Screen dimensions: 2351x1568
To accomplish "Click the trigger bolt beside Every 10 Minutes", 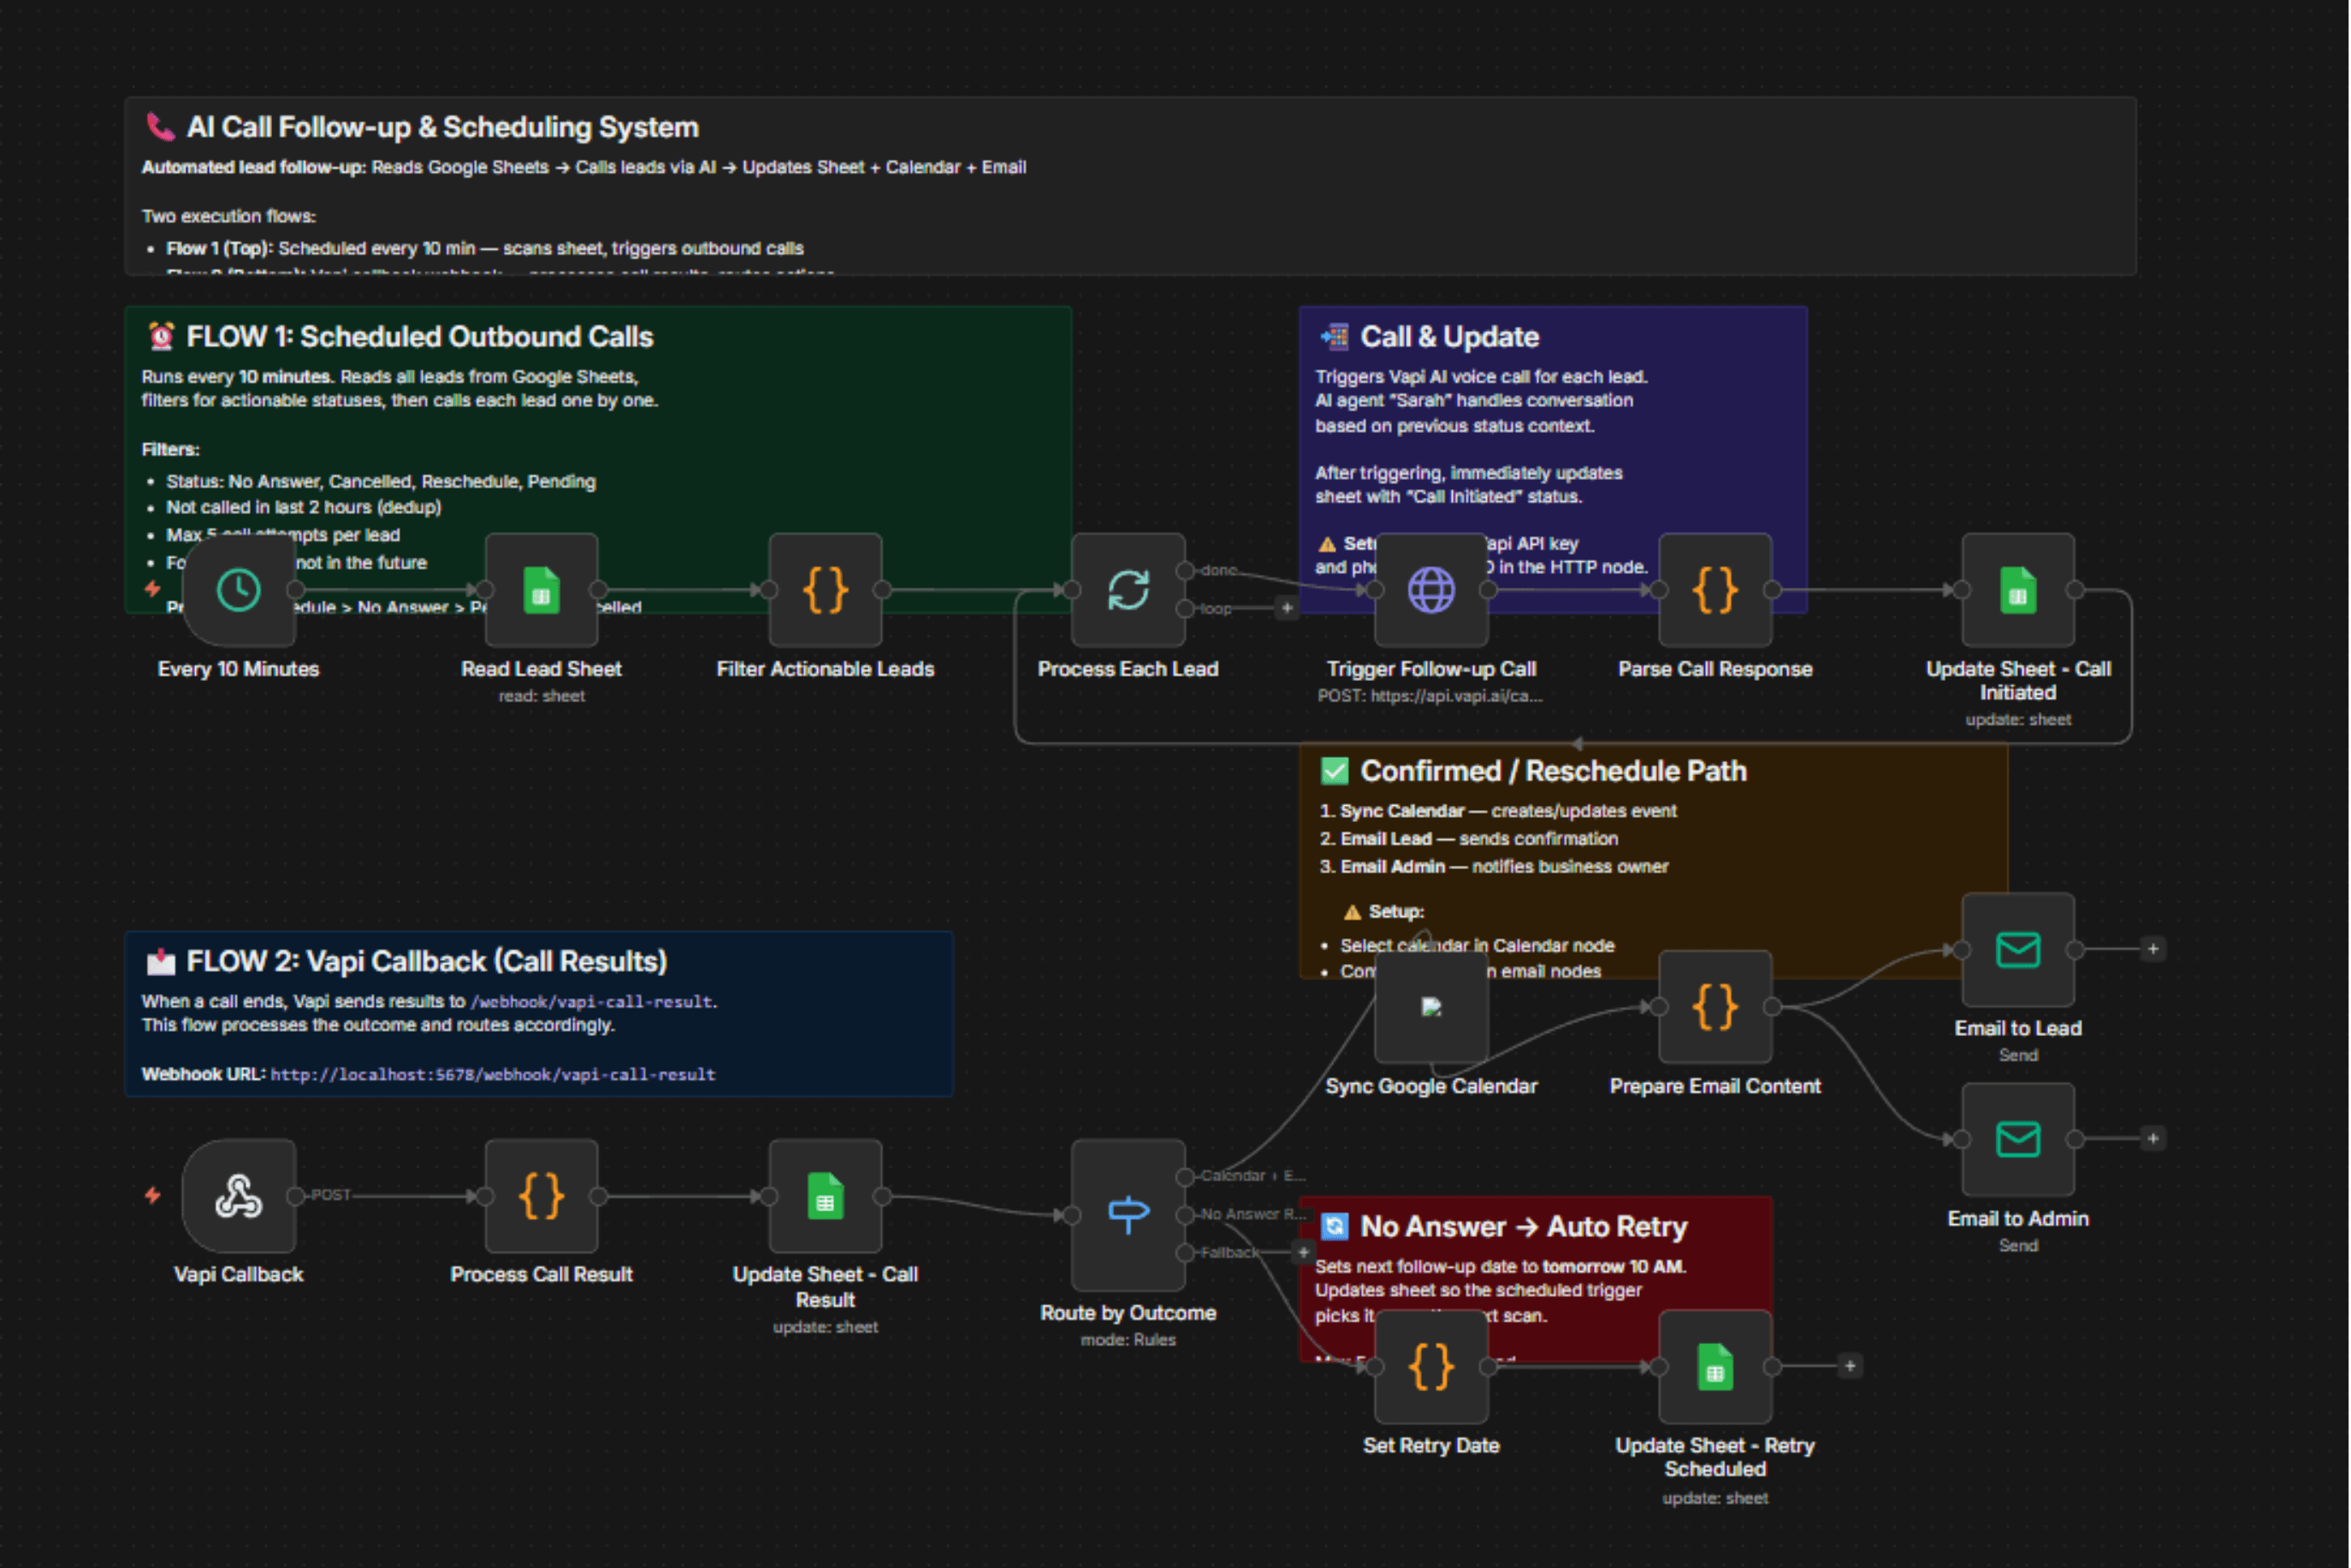I will (153, 589).
